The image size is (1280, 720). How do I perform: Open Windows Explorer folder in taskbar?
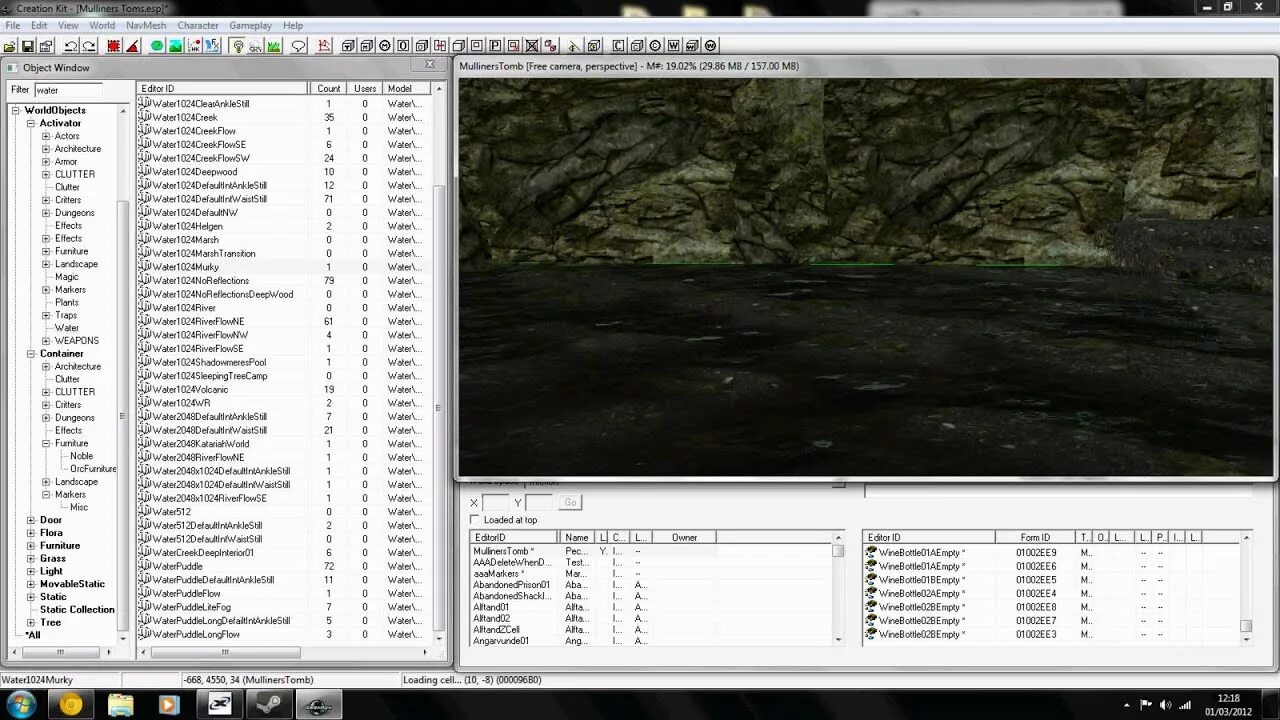(121, 704)
